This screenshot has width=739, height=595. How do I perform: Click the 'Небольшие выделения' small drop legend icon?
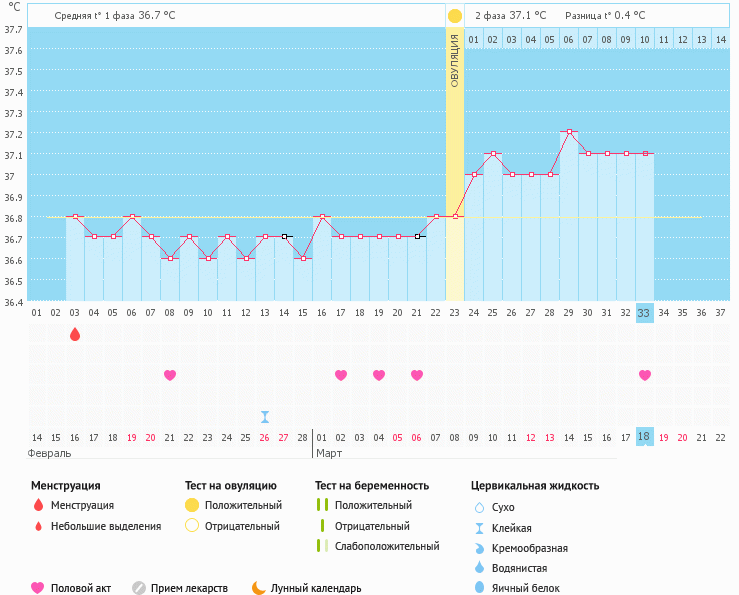(38, 526)
